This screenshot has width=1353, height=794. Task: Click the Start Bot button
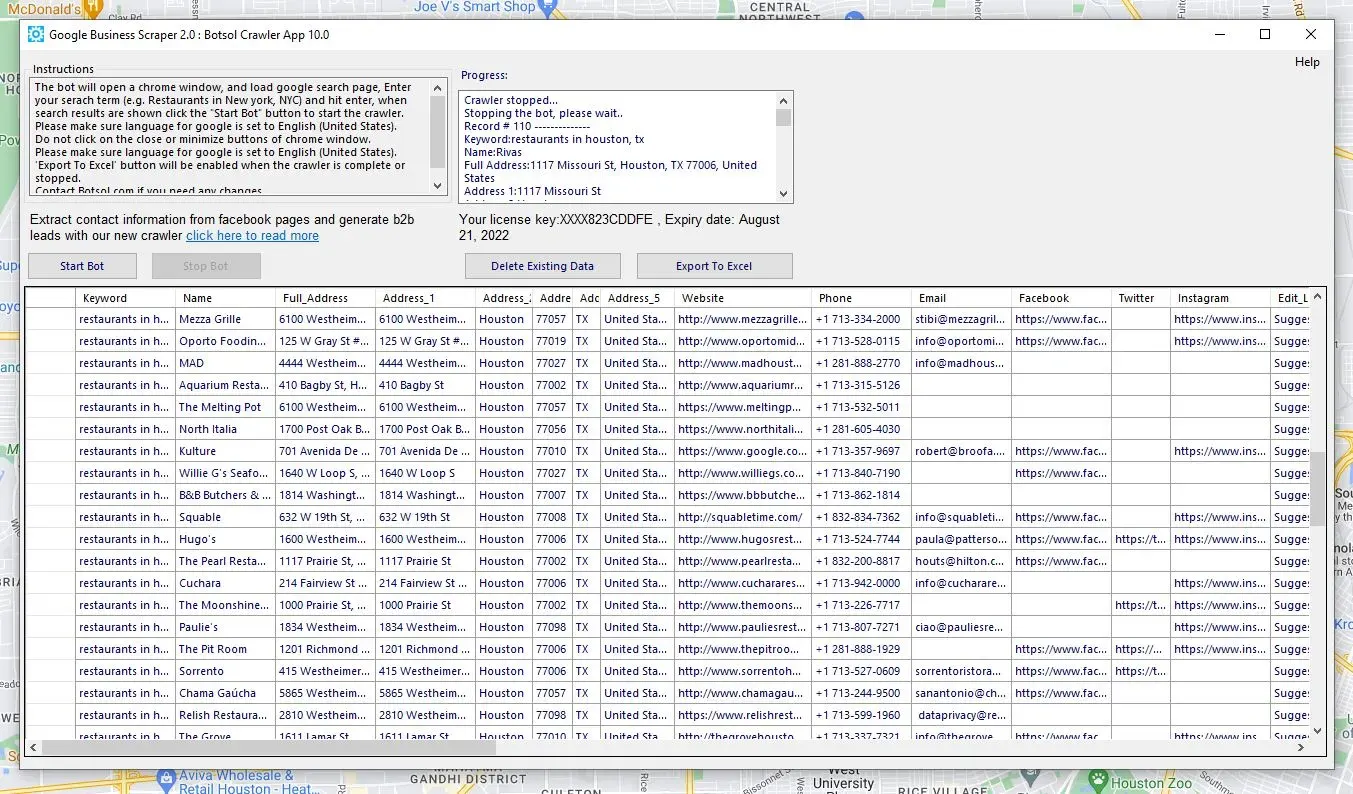coord(82,266)
